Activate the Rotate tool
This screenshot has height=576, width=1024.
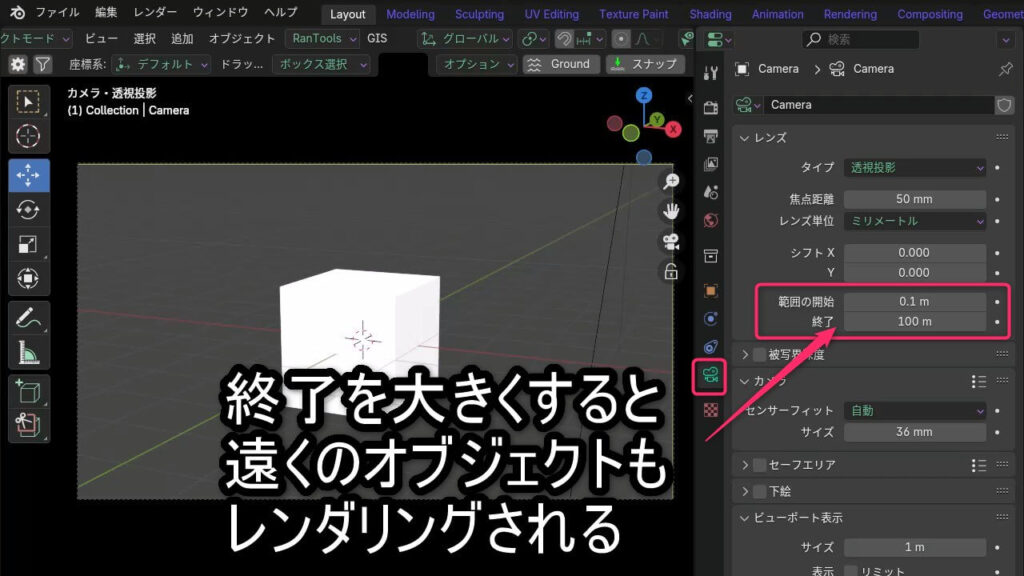[28, 210]
